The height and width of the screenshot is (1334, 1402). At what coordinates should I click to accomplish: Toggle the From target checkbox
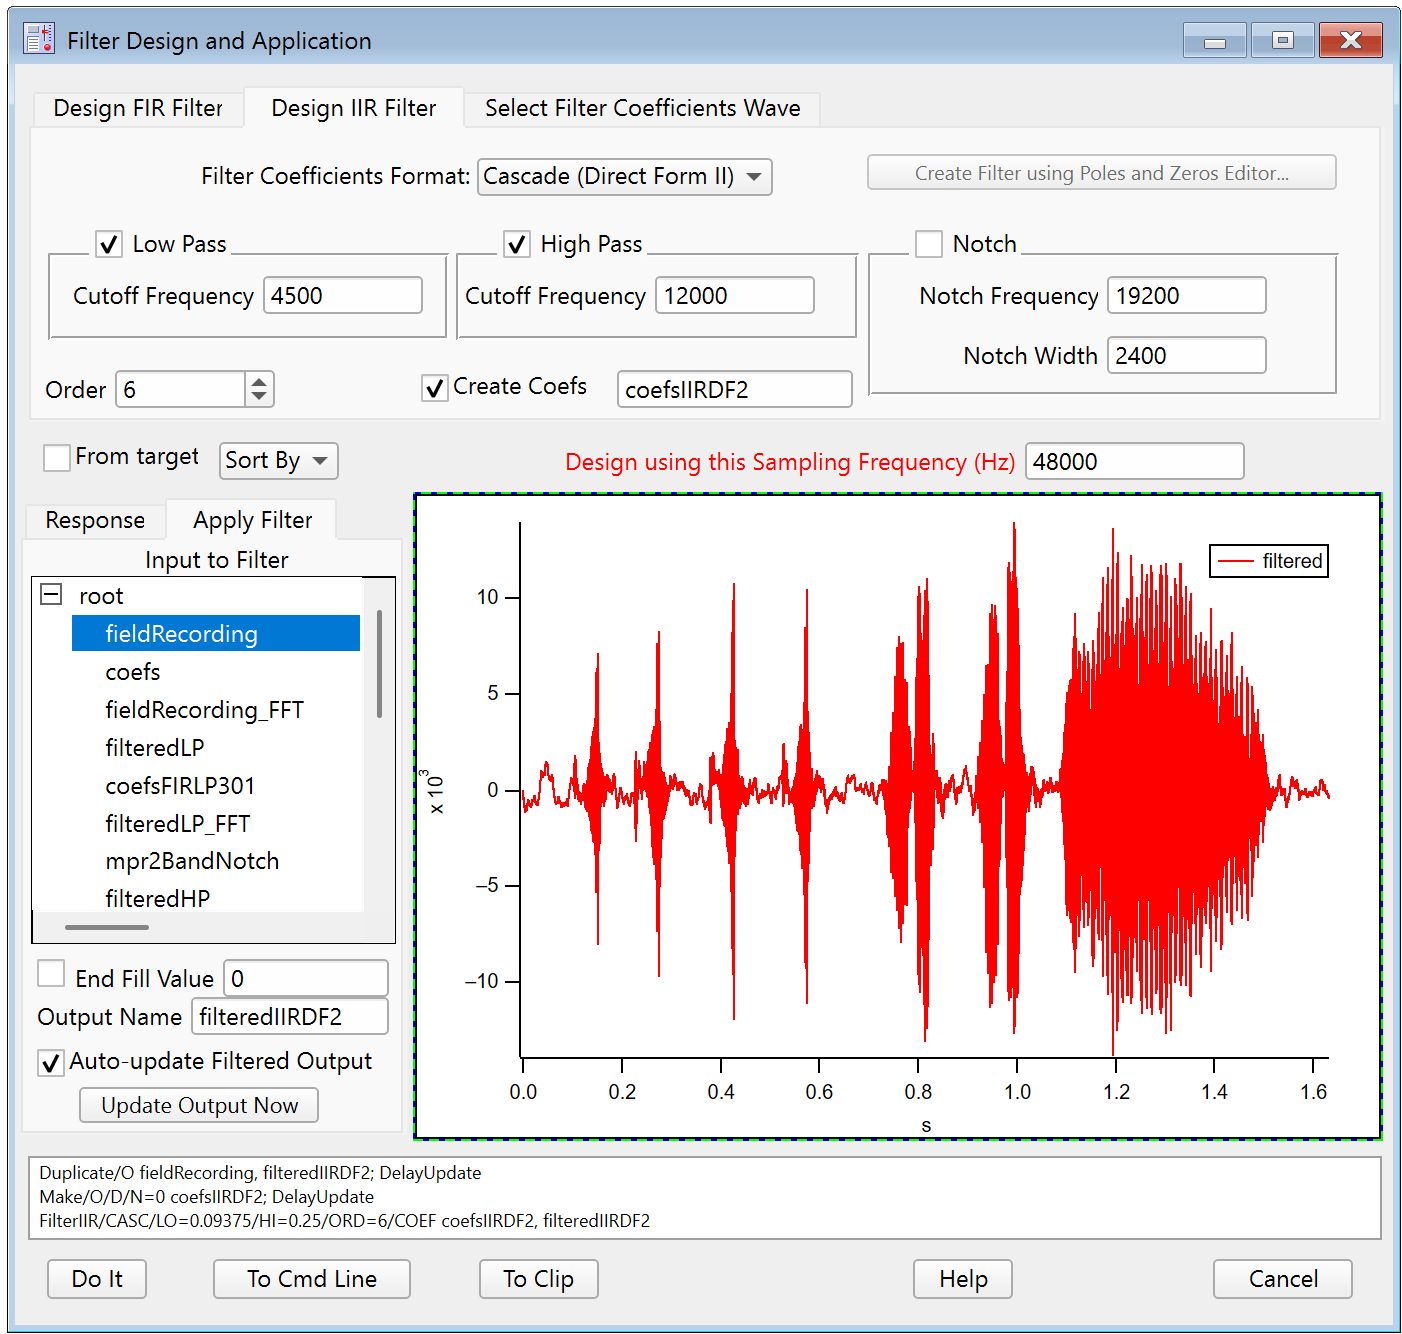pyautogui.click(x=57, y=458)
